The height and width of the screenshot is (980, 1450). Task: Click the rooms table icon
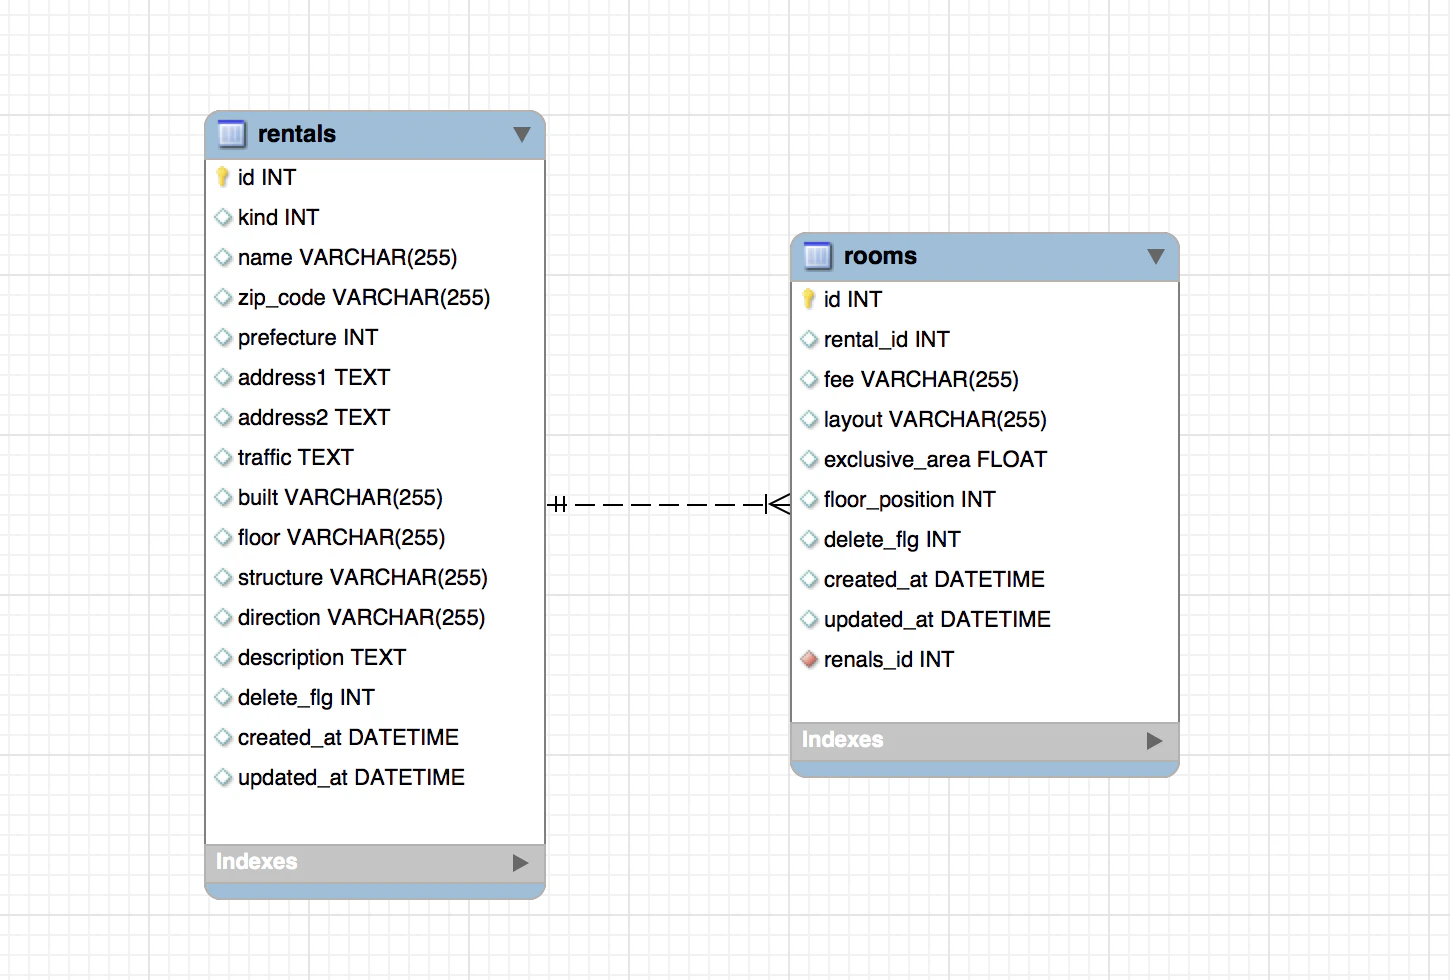click(x=817, y=256)
